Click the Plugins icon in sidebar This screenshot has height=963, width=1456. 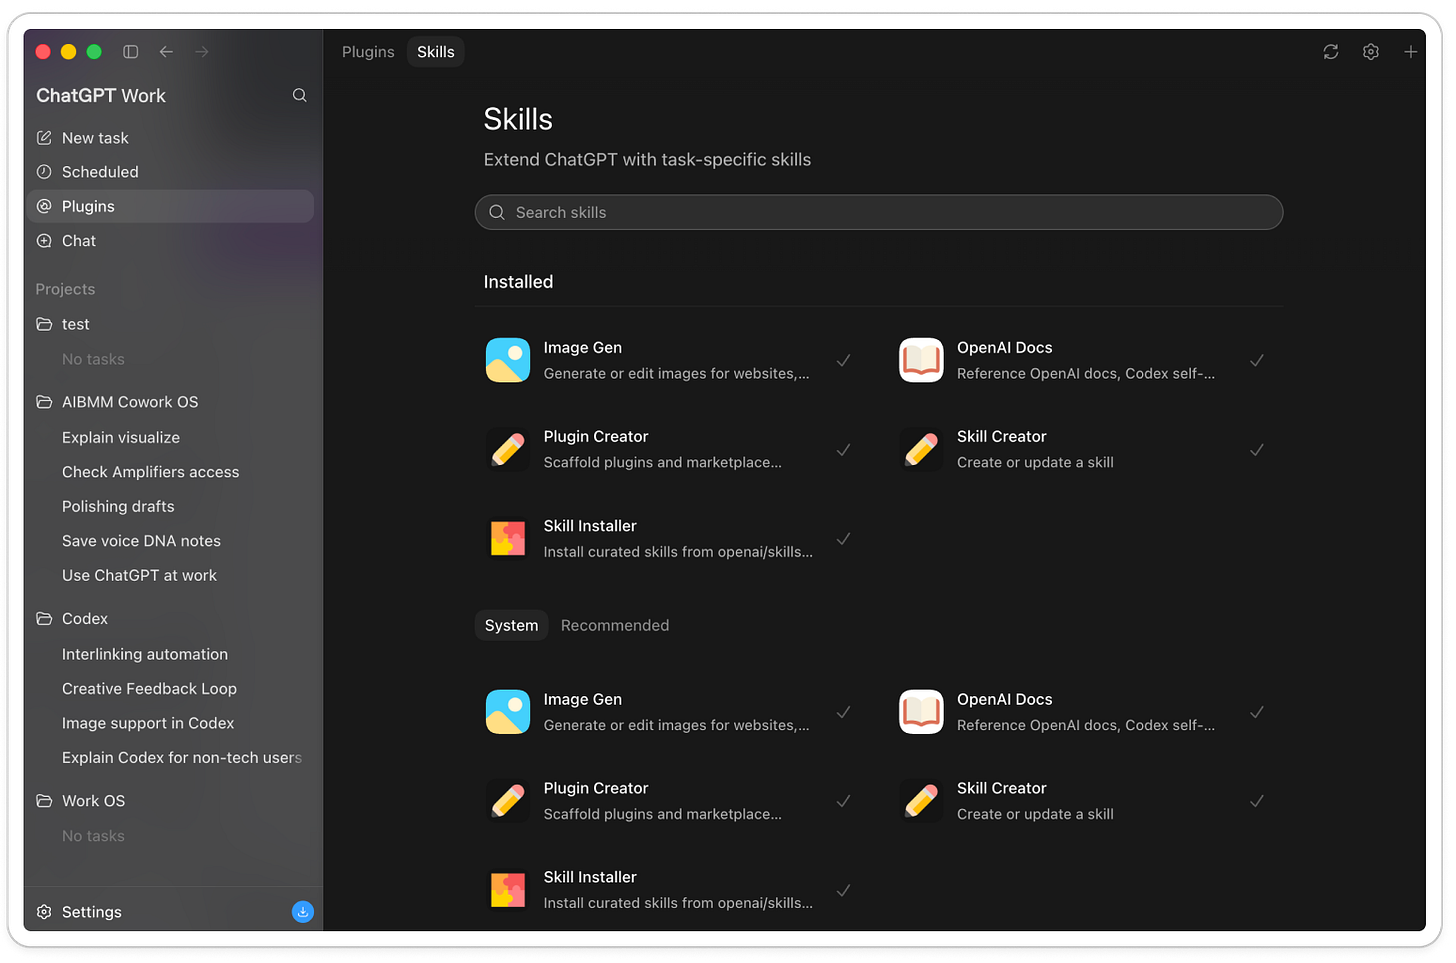[44, 206]
